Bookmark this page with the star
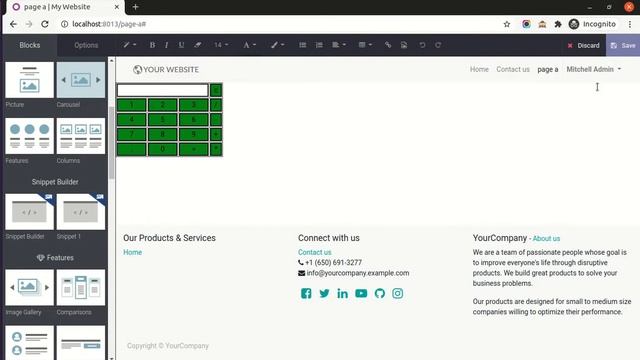 click(507, 24)
